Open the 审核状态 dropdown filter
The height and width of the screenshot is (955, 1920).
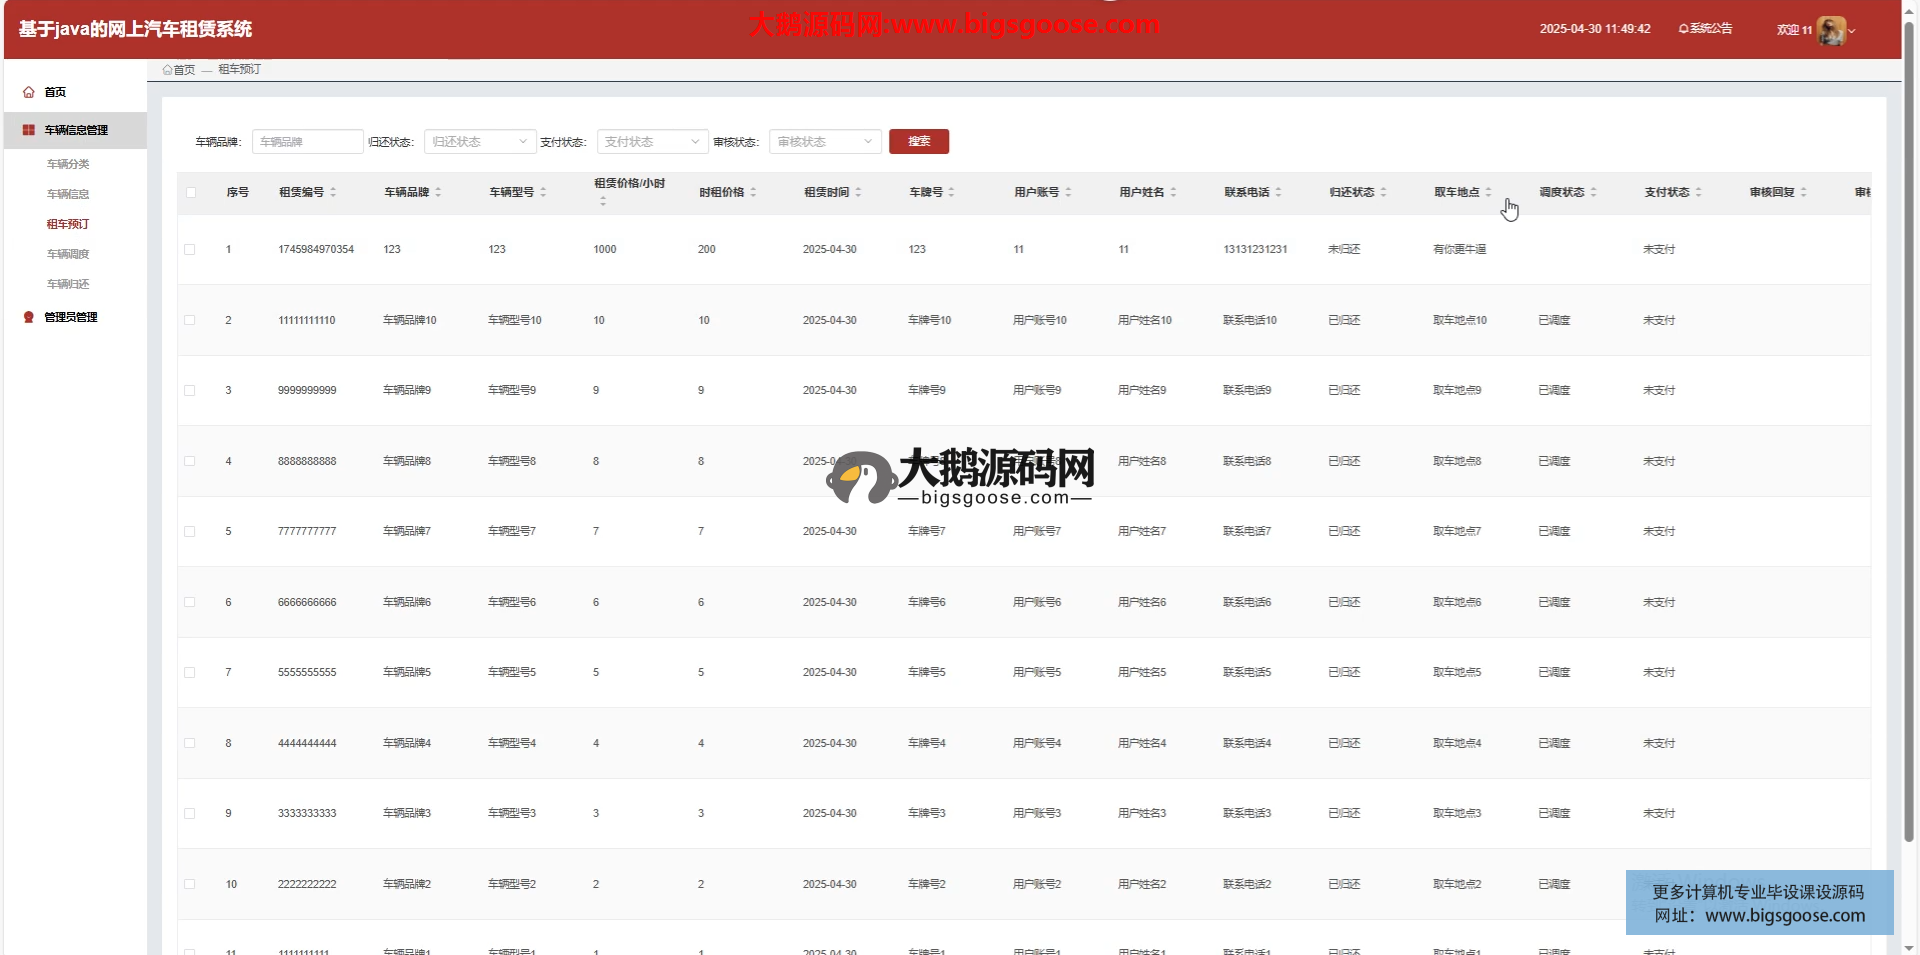(825, 142)
